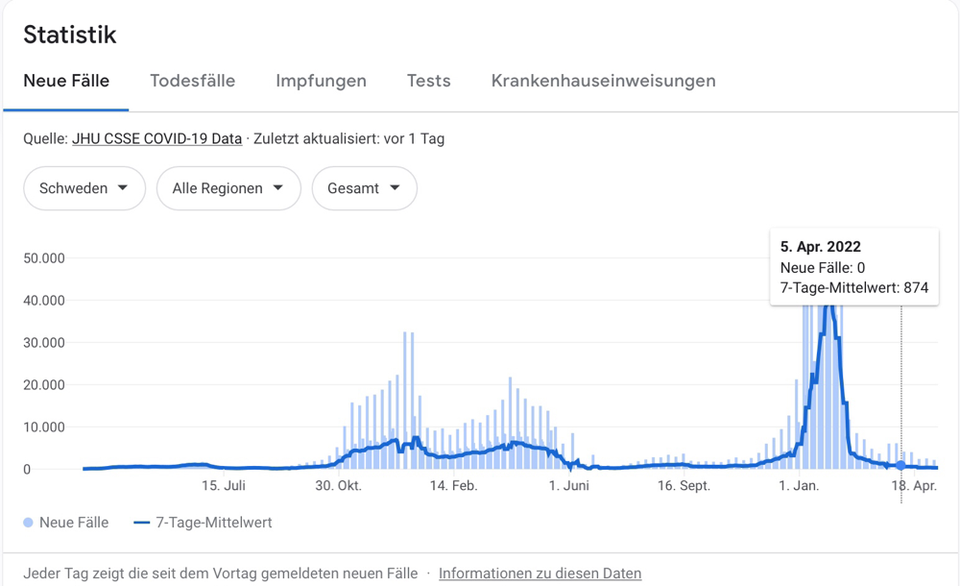The width and height of the screenshot is (960, 586).
Task: Click the 7-Tage-Mittelwert legend line marker
Action: [141, 522]
